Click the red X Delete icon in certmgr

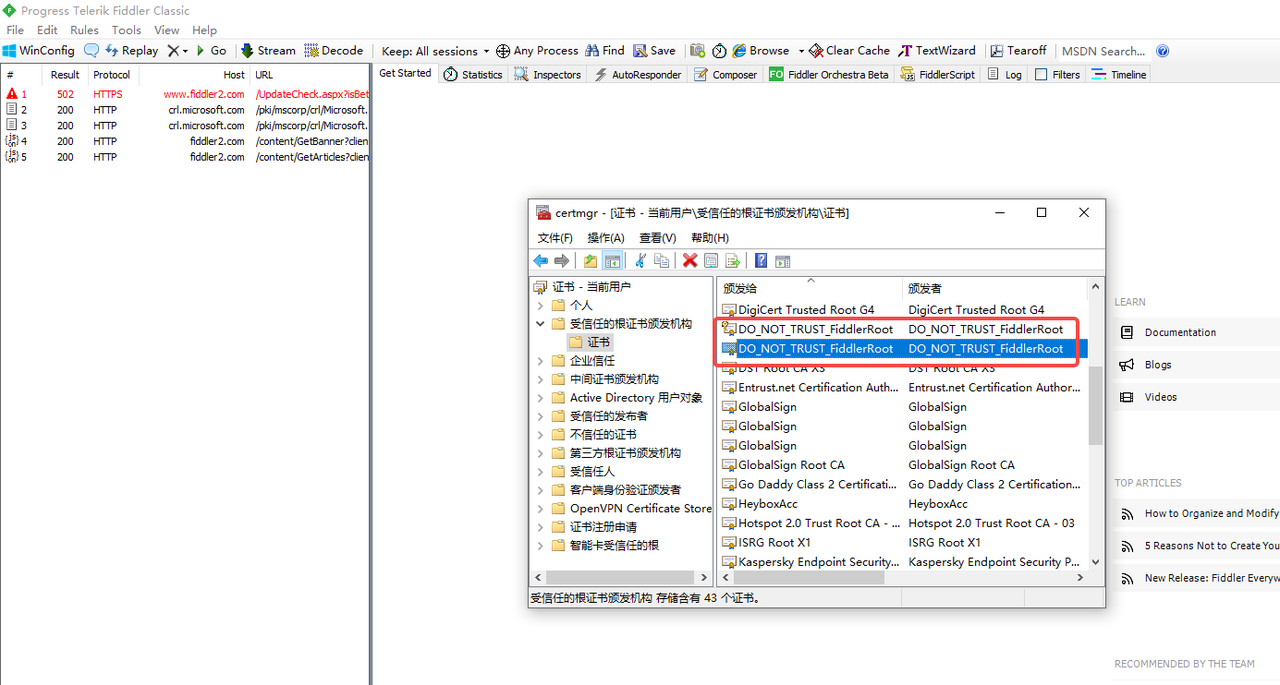(690, 261)
